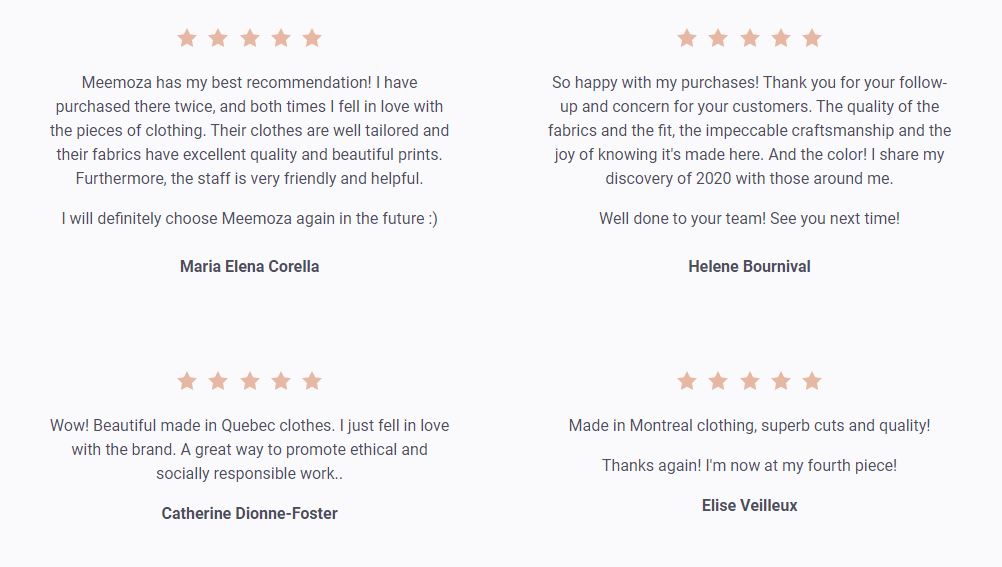
Task: Click first star above Maria Elena Corella's review
Action: [187, 38]
